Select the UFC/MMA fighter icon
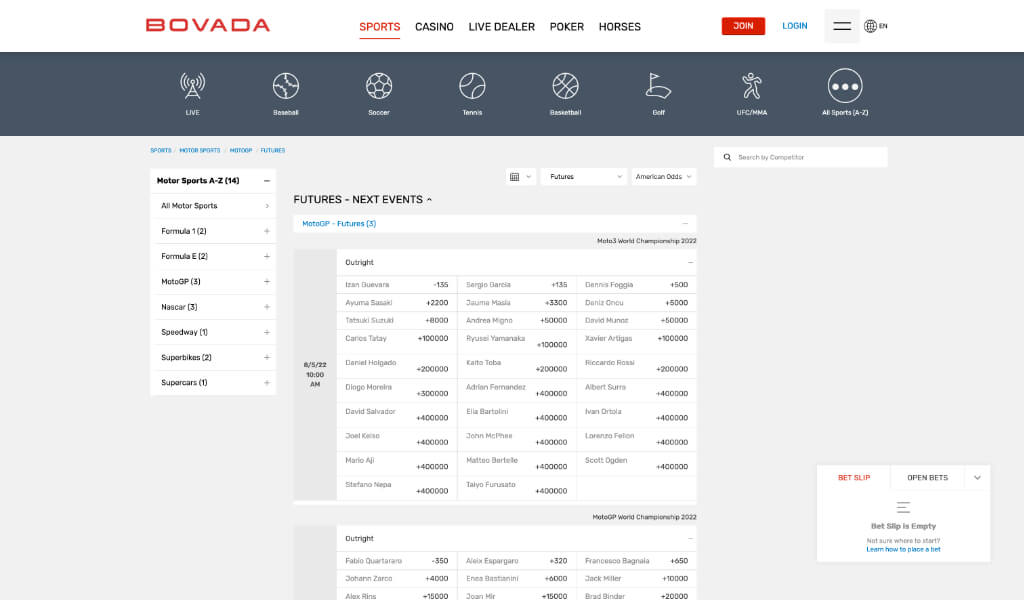 click(752, 86)
